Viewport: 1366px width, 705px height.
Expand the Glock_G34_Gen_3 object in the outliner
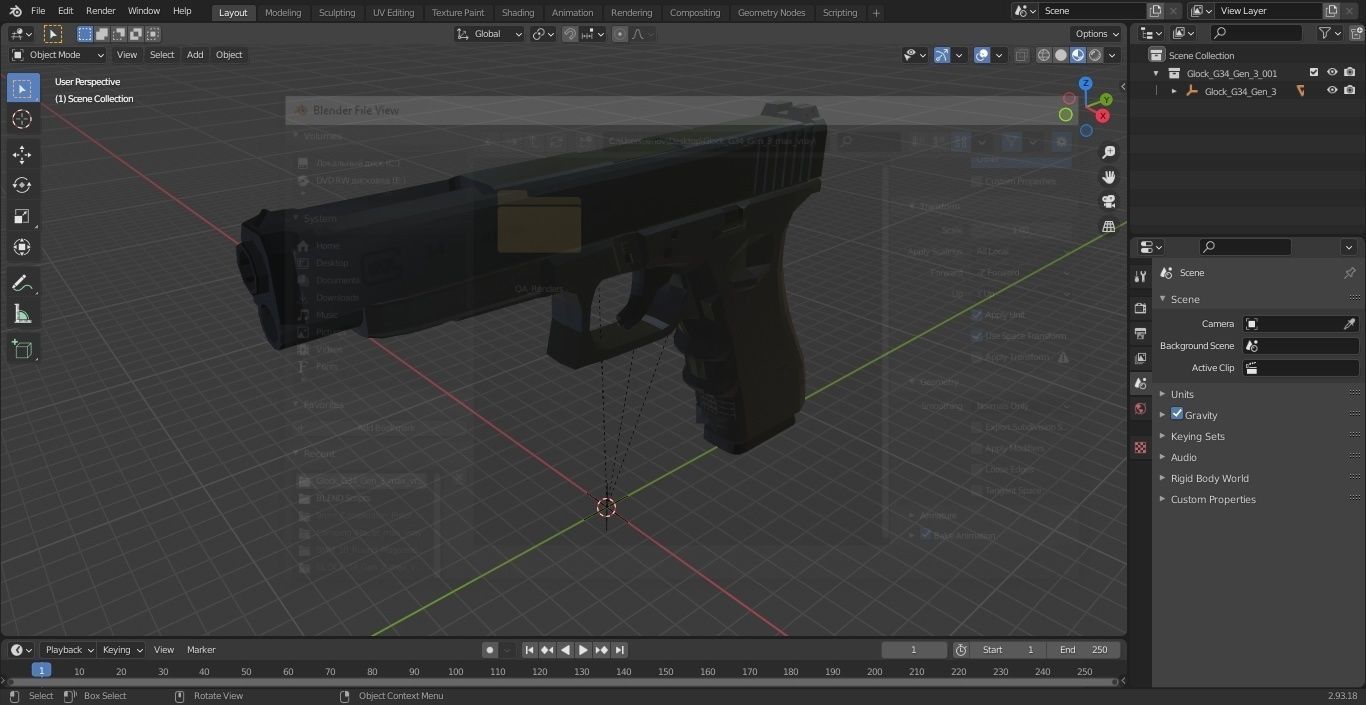(1174, 91)
